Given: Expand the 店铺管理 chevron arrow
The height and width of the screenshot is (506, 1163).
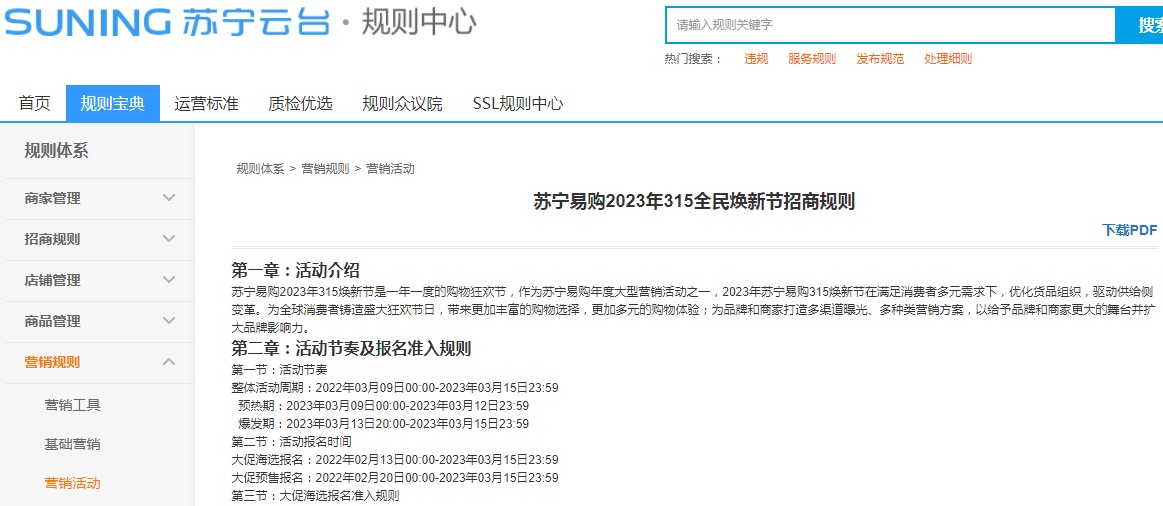Looking at the screenshot, I should point(169,280).
